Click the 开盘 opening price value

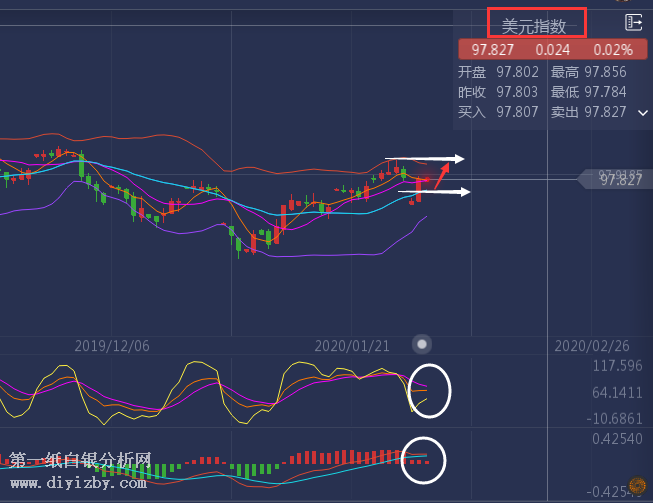coord(518,72)
